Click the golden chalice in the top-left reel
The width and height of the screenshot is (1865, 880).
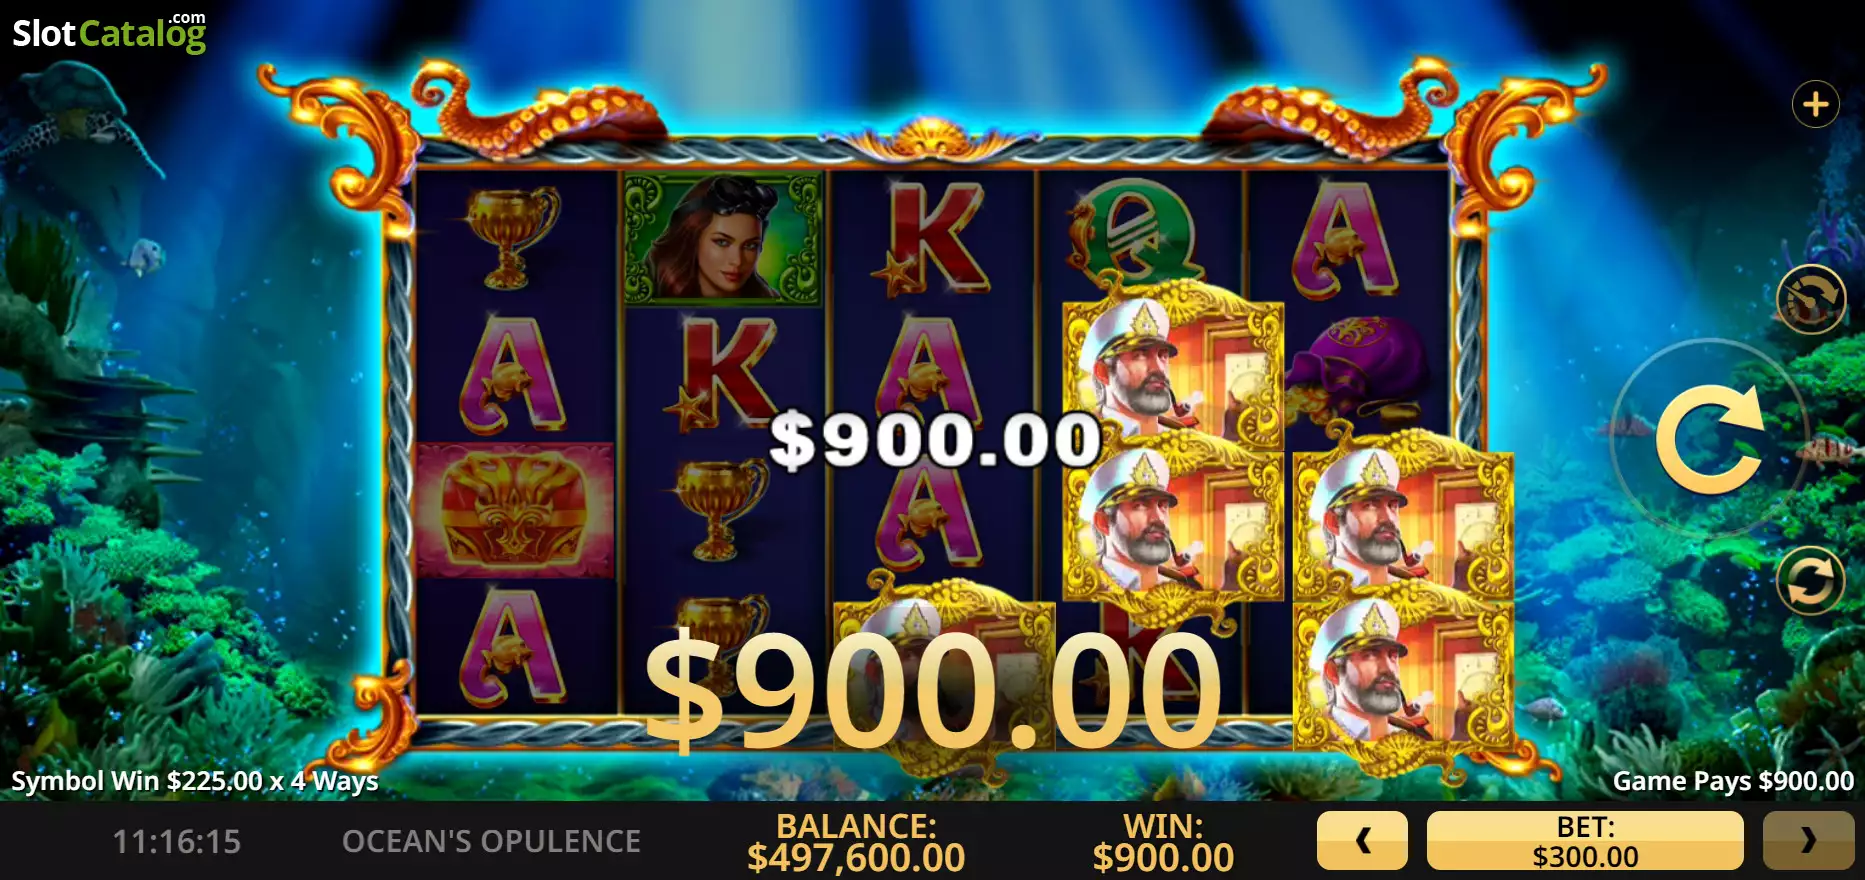tap(513, 238)
